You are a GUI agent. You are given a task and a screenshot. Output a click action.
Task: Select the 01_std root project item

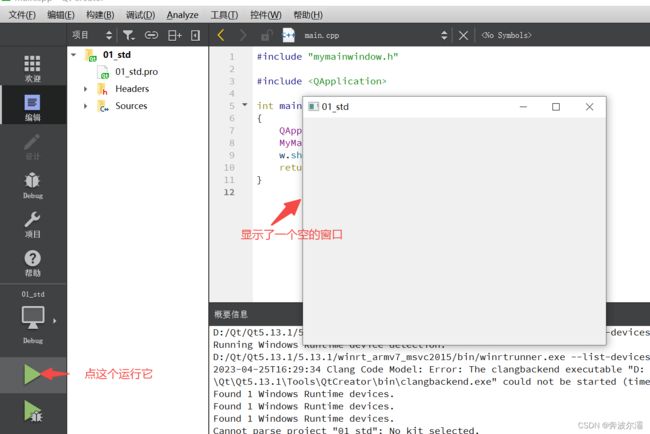(x=116, y=55)
